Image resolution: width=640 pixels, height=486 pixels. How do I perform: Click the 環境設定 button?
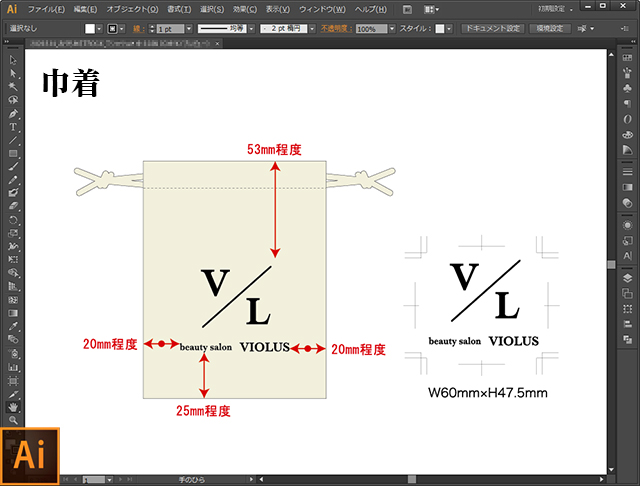pyautogui.click(x=549, y=29)
